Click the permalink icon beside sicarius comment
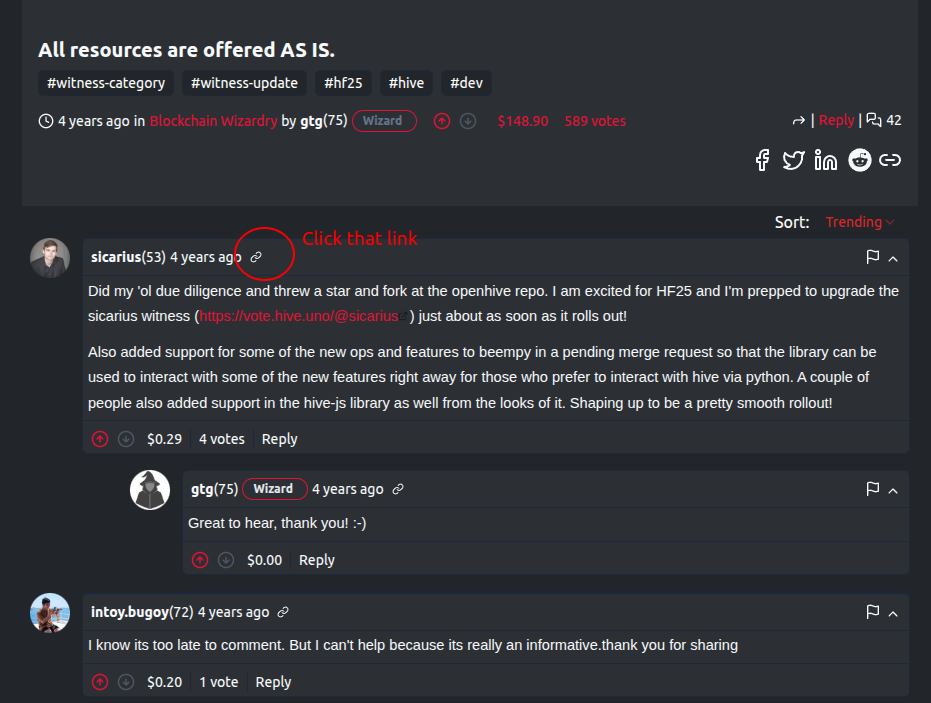This screenshot has width=931, height=703. [x=256, y=257]
